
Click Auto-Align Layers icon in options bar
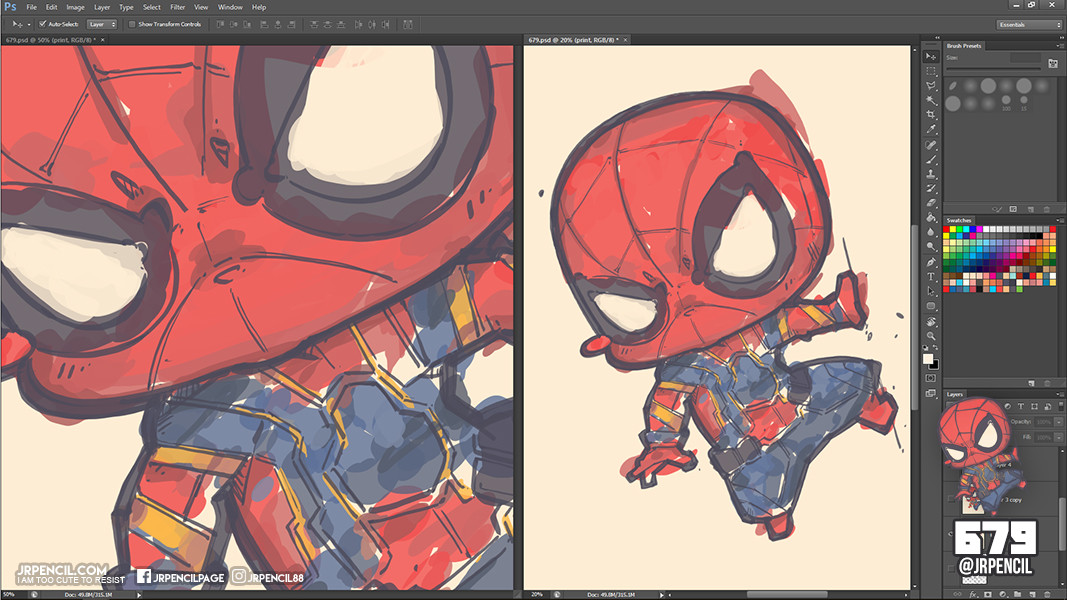pos(408,24)
